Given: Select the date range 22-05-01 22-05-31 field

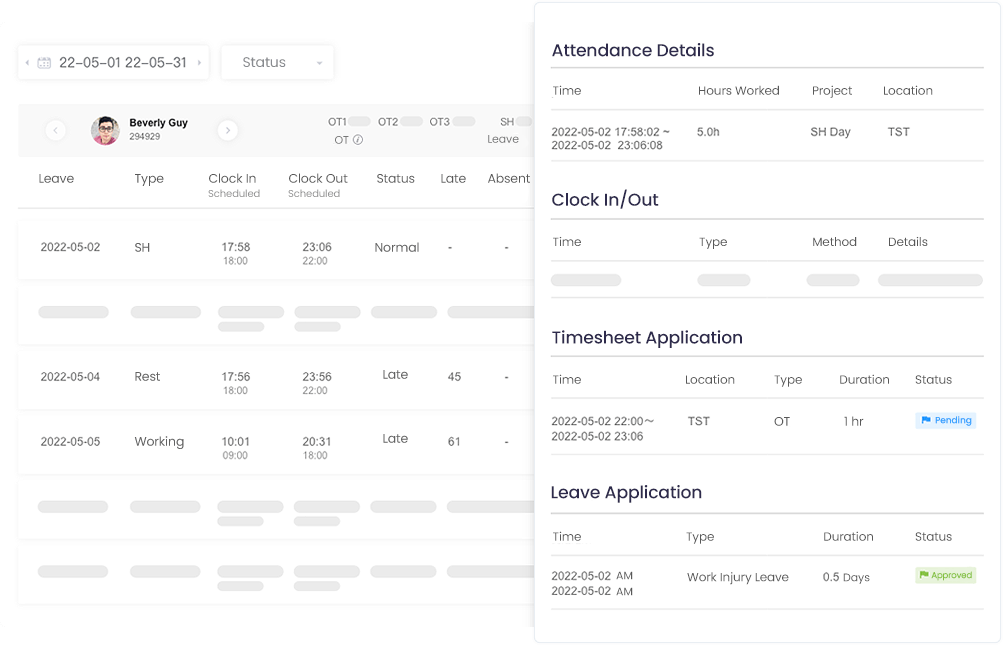Looking at the screenshot, I should 113,62.
